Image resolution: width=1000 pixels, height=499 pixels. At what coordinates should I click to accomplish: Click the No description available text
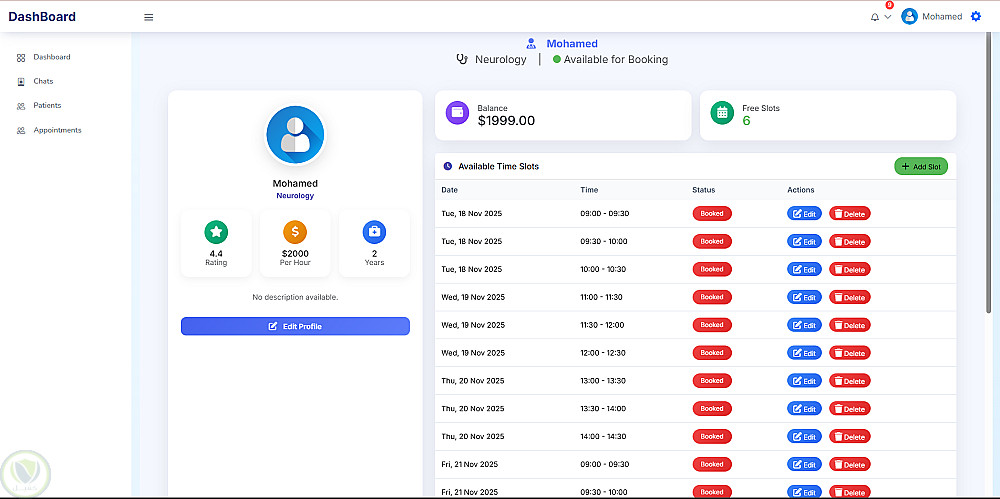[x=295, y=297]
